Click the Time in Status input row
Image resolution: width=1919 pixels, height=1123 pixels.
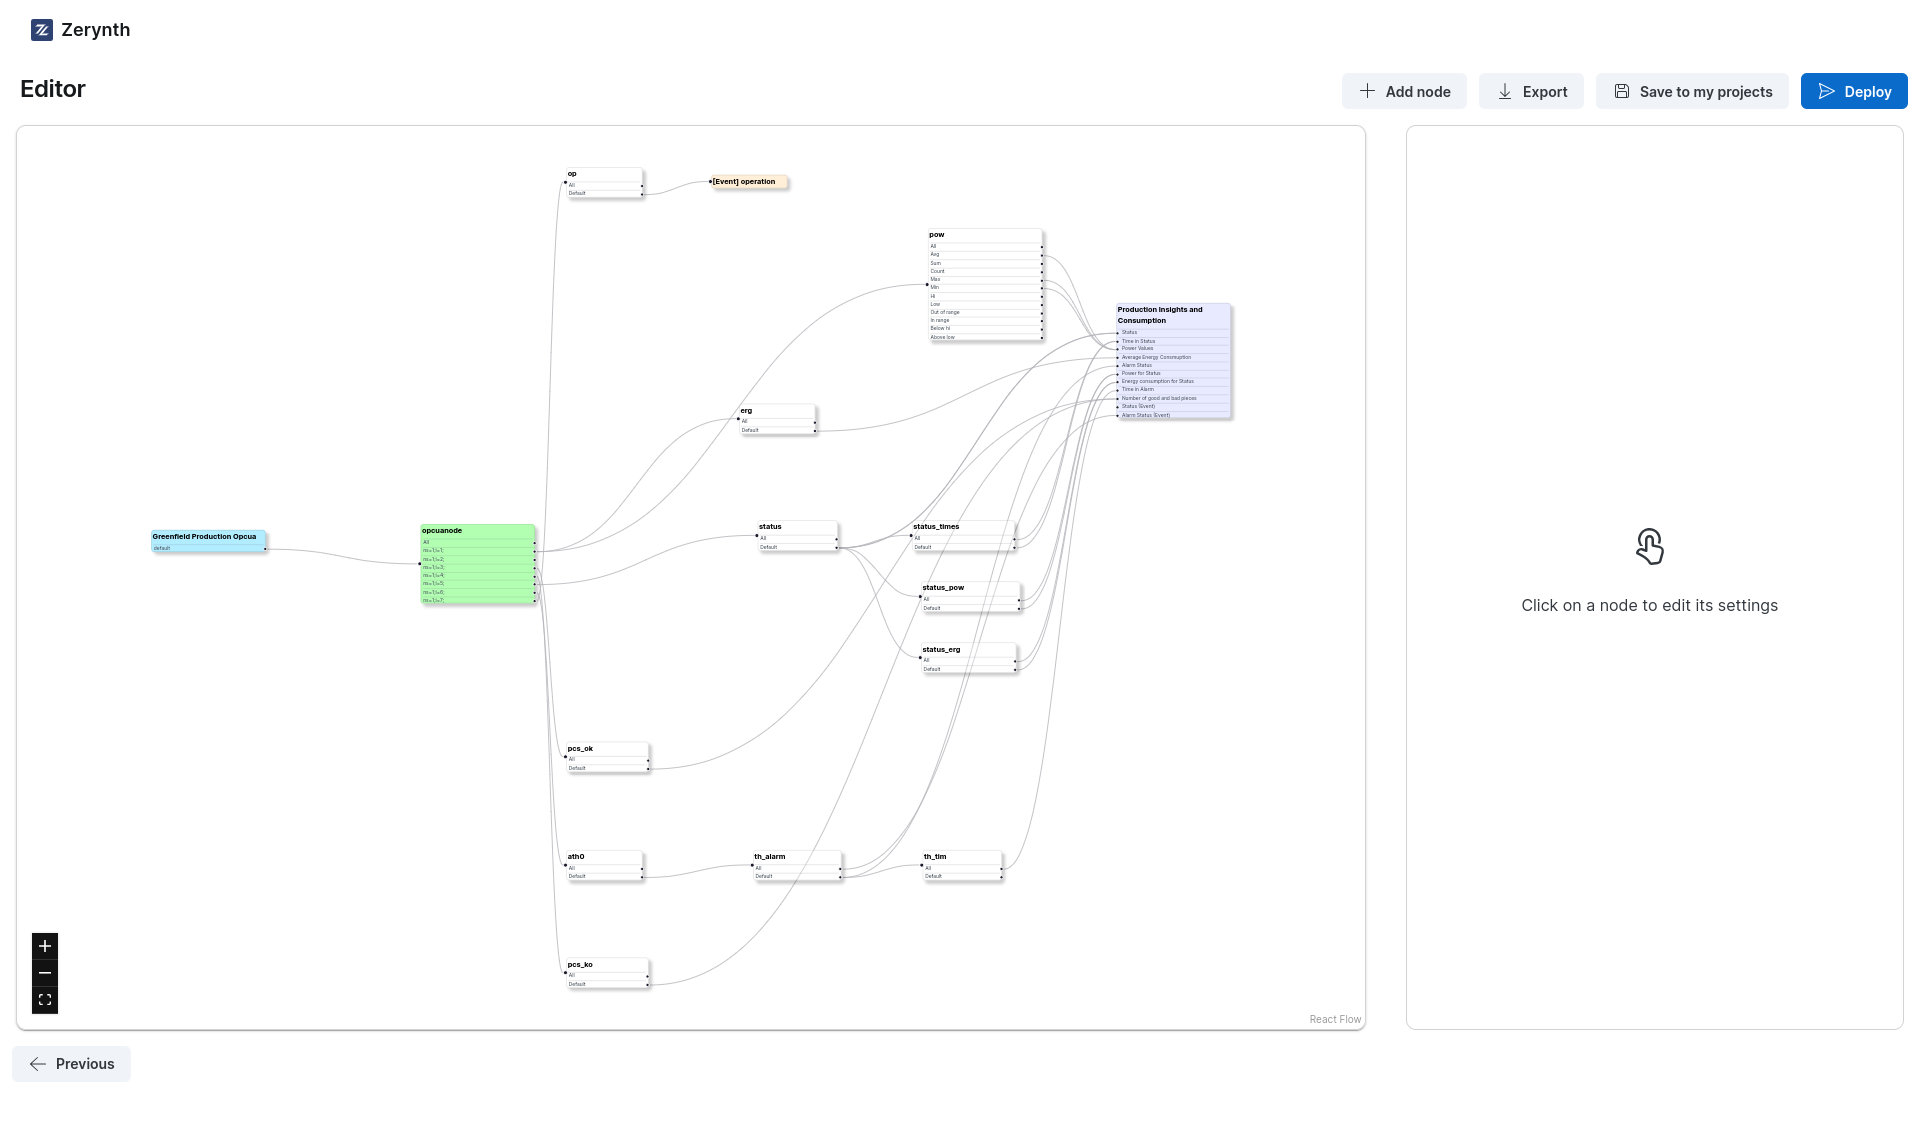(x=1173, y=341)
